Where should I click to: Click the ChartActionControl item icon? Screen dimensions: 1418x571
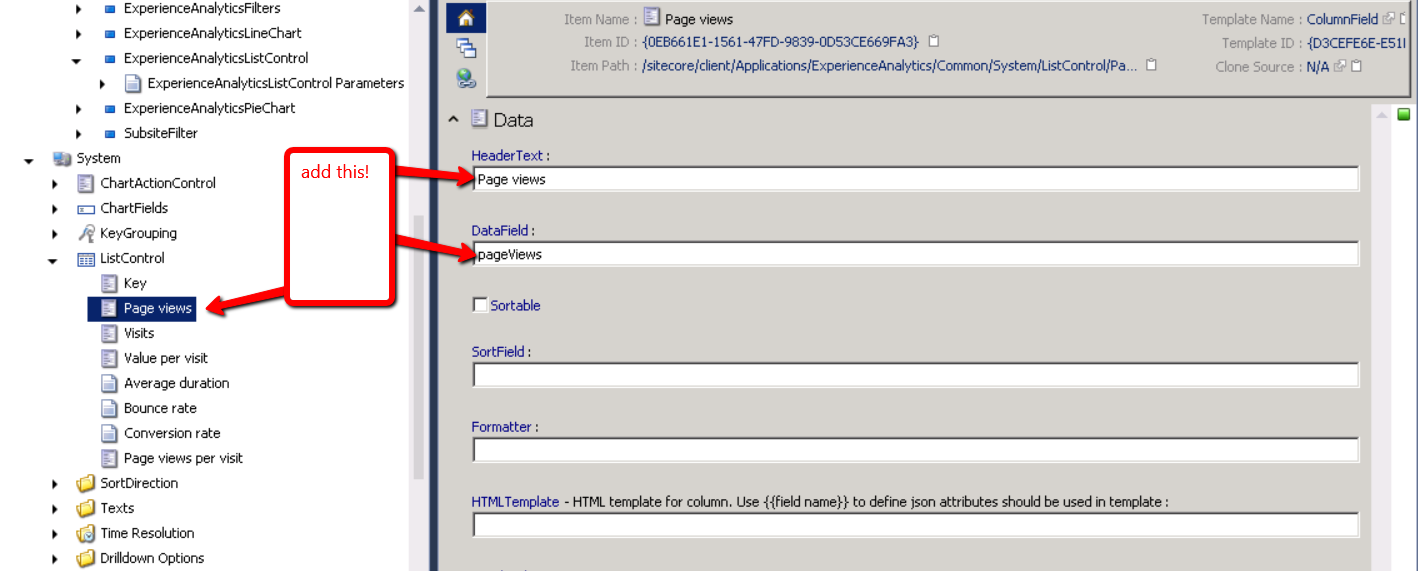click(x=86, y=183)
